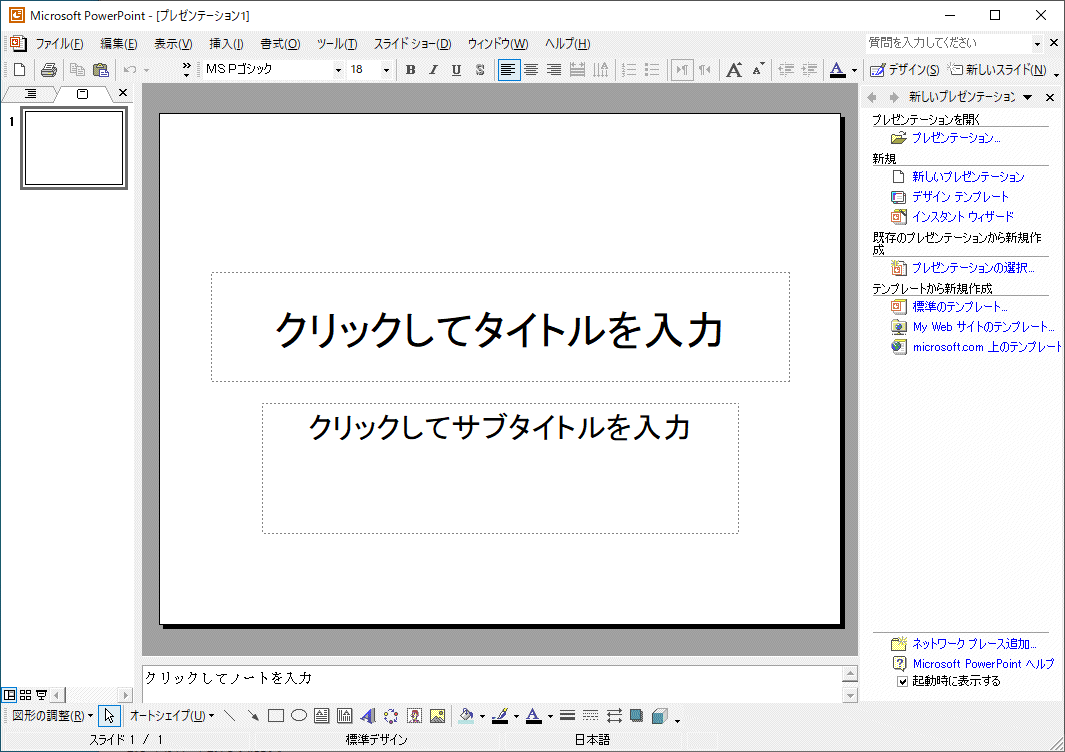The image size is (1065, 752).
Task: Click the New presentation icon
Action: 18,69
